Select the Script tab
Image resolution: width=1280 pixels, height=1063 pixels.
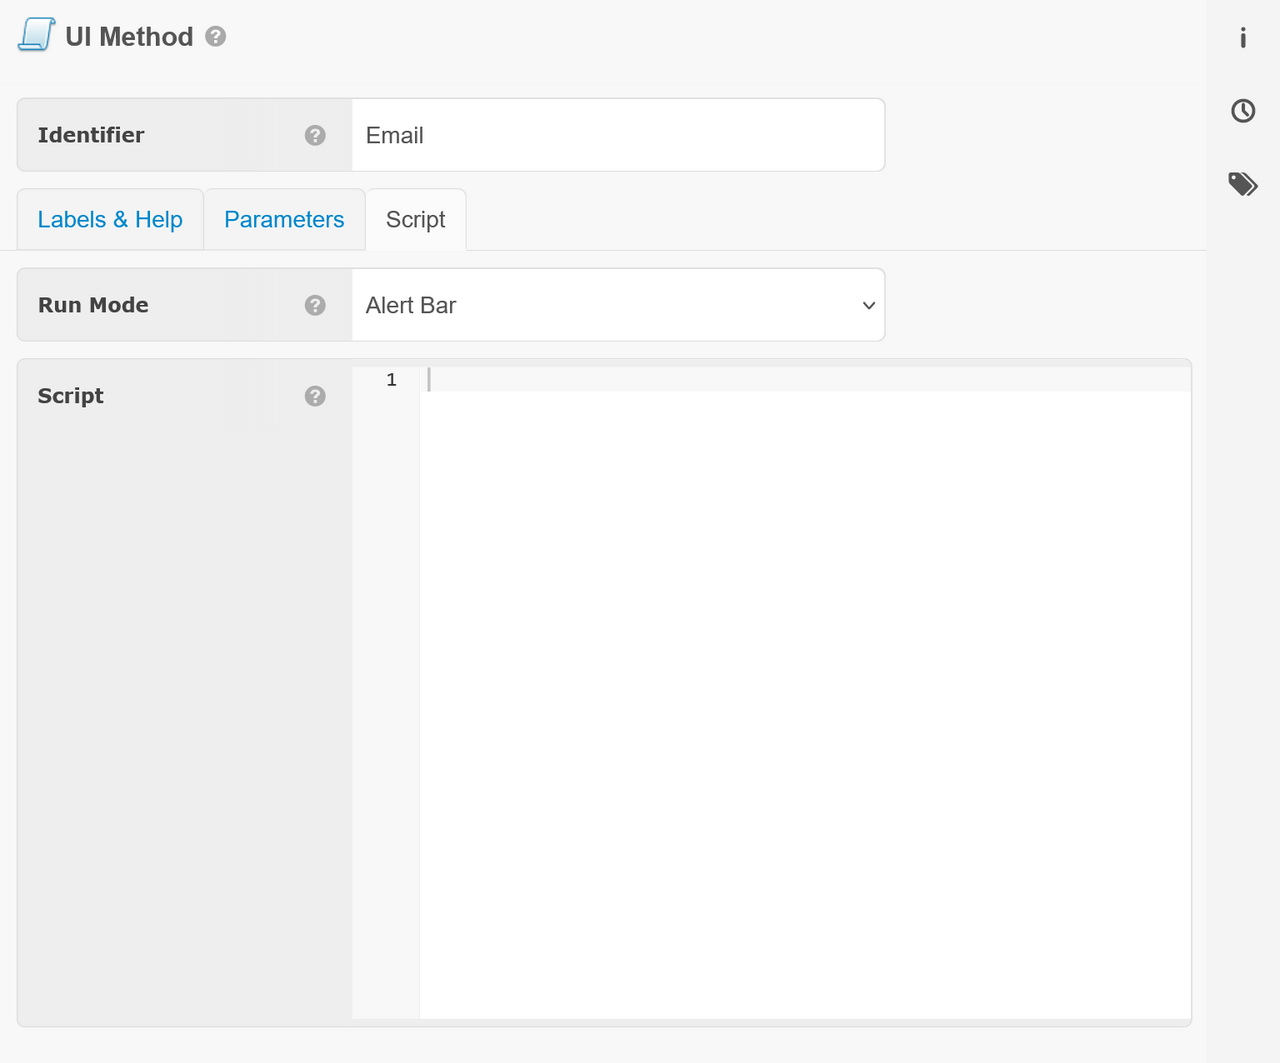[x=416, y=219]
